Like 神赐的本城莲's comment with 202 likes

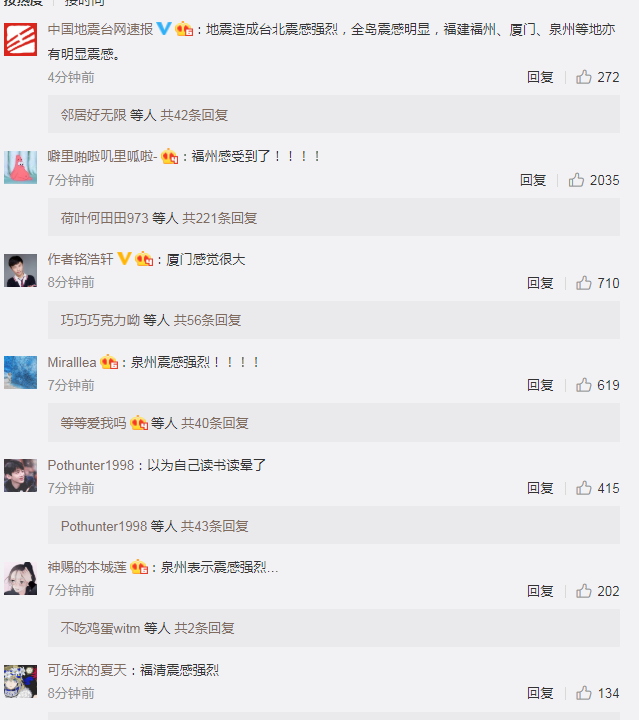(584, 591)
